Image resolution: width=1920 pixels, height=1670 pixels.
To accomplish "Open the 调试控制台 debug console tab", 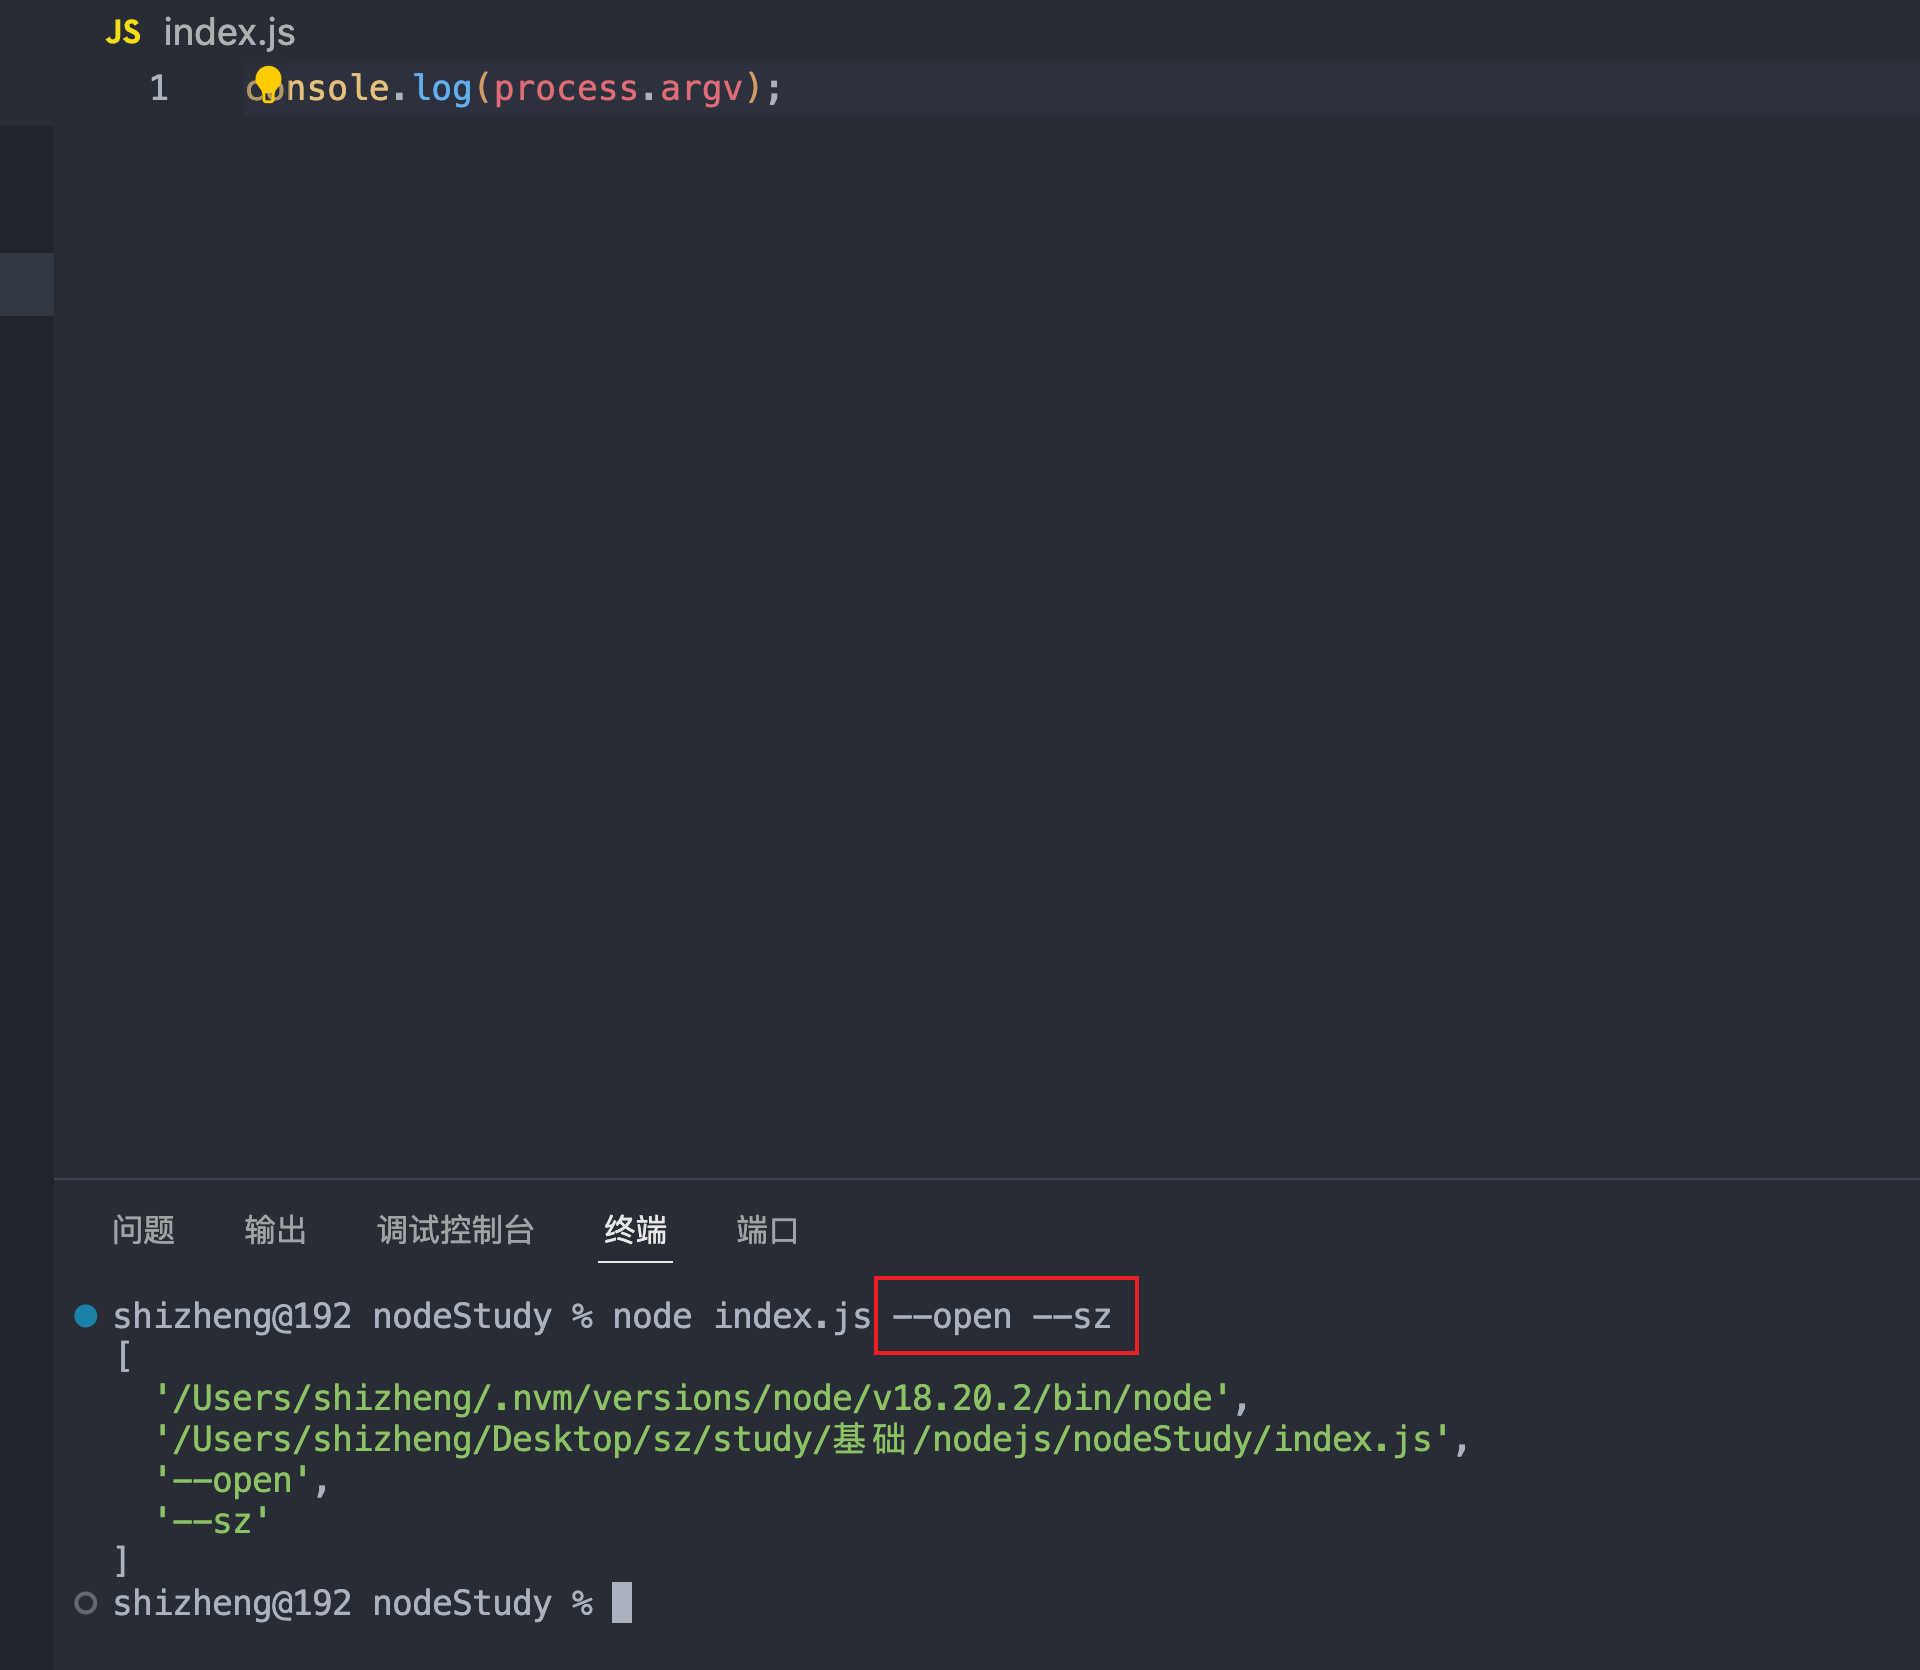I will coord(455,1229).
